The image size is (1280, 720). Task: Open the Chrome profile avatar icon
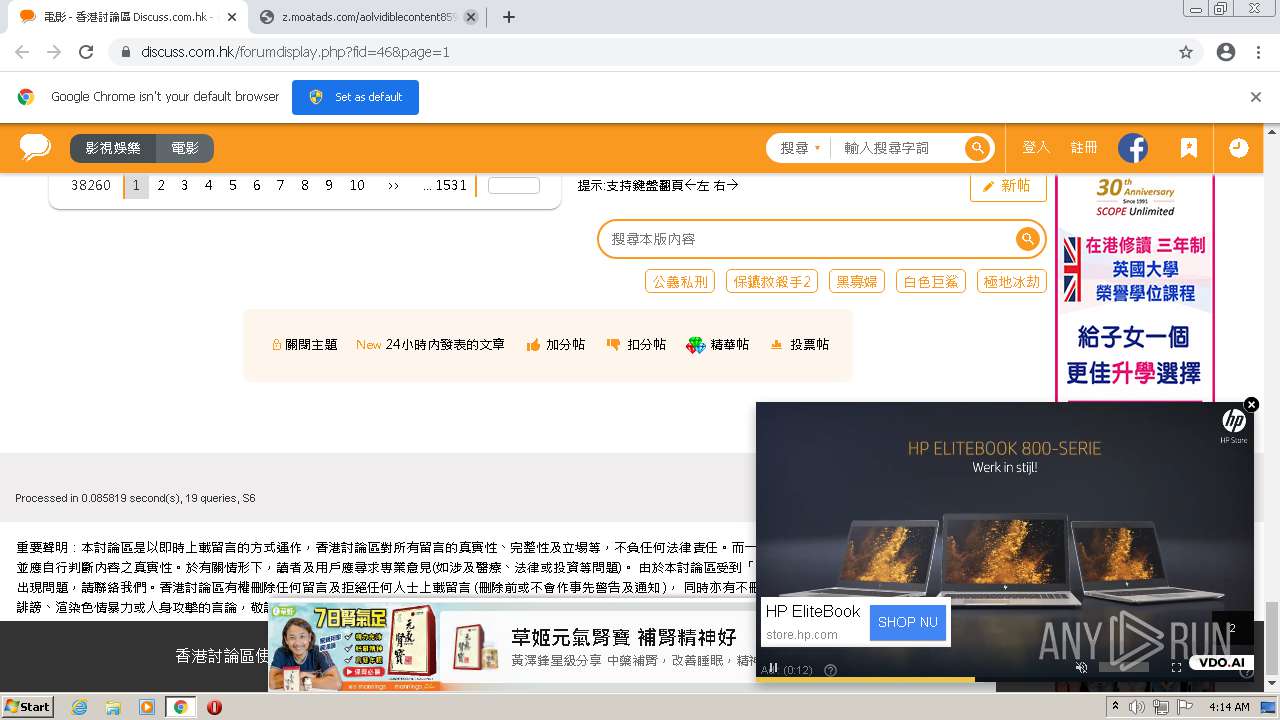coord(1226,52)
